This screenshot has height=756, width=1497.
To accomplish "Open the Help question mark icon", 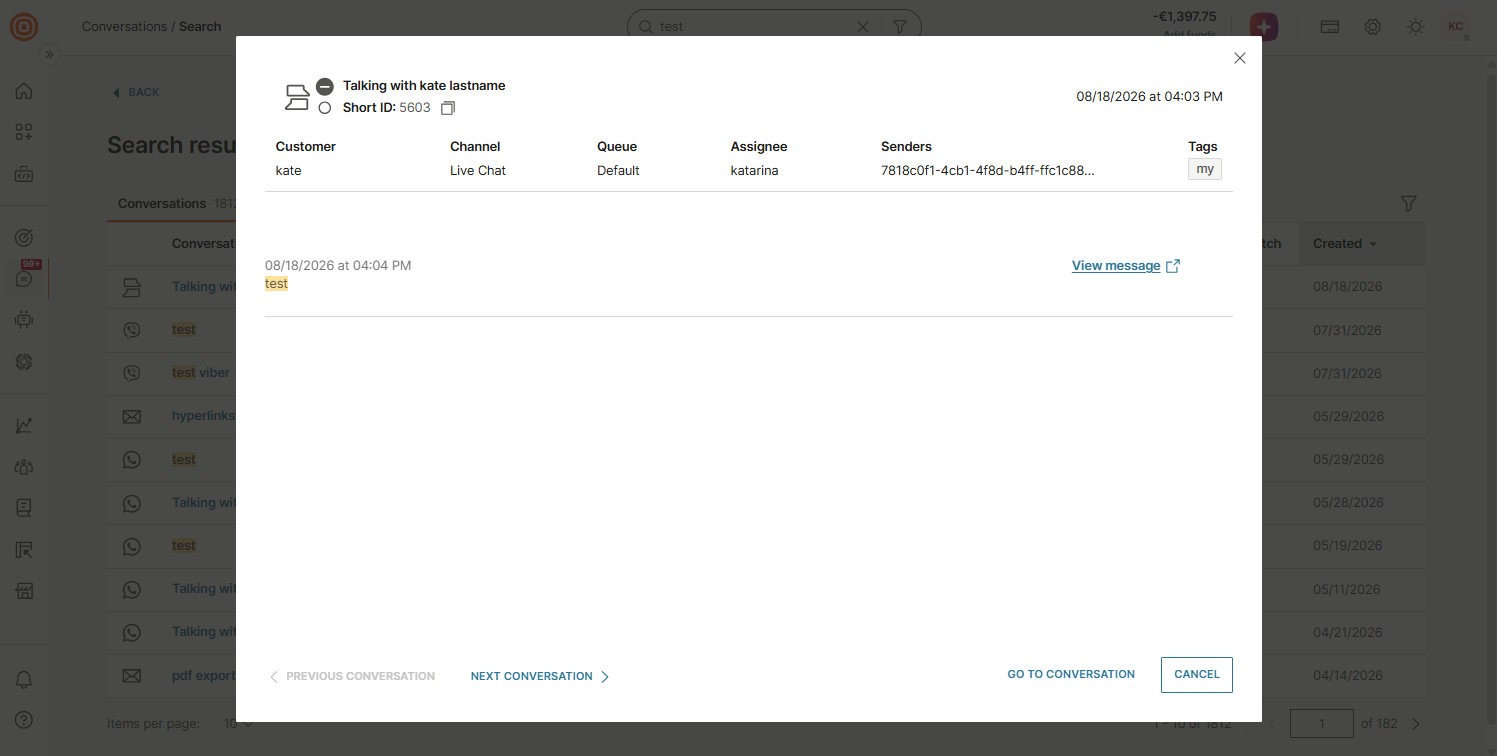I will (24, 720).
